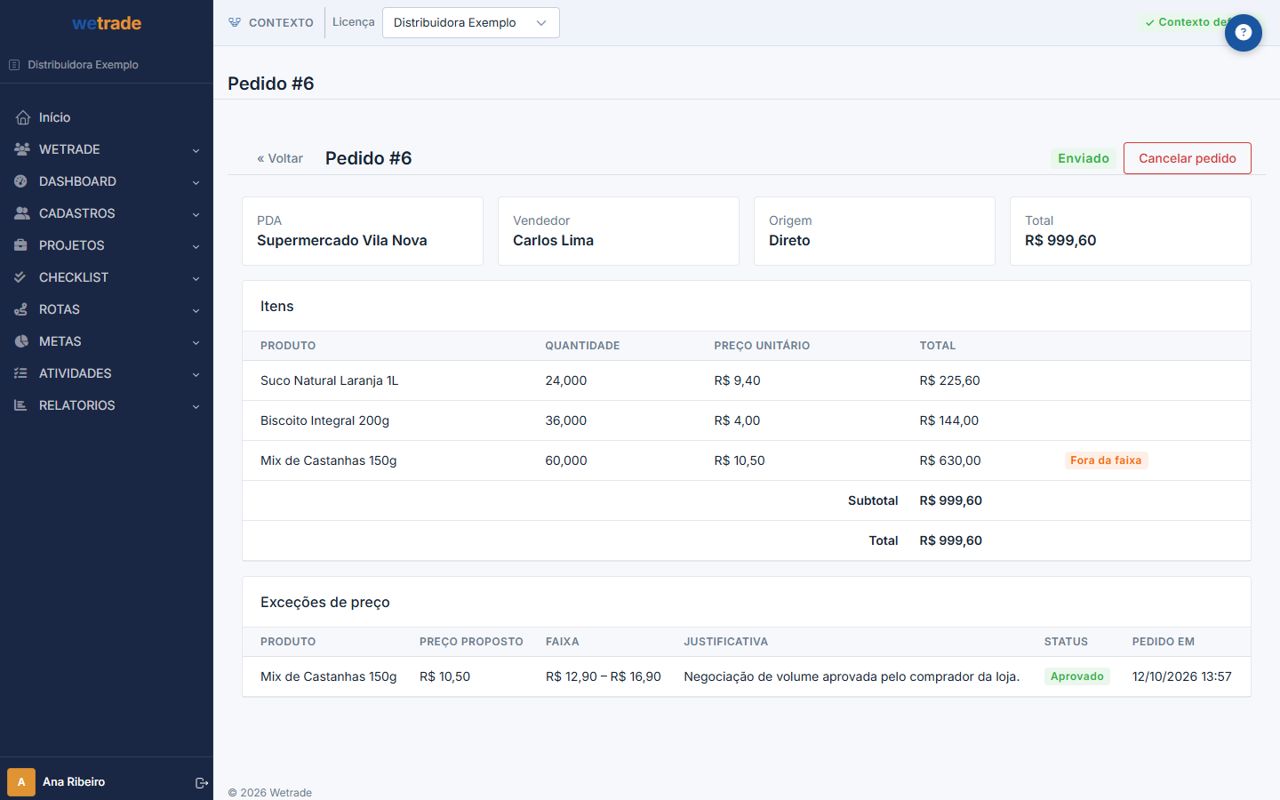This screenshot has width=1280, height=800.
Task: Click the Cancelar pedido button
Action: (1187, 158)
